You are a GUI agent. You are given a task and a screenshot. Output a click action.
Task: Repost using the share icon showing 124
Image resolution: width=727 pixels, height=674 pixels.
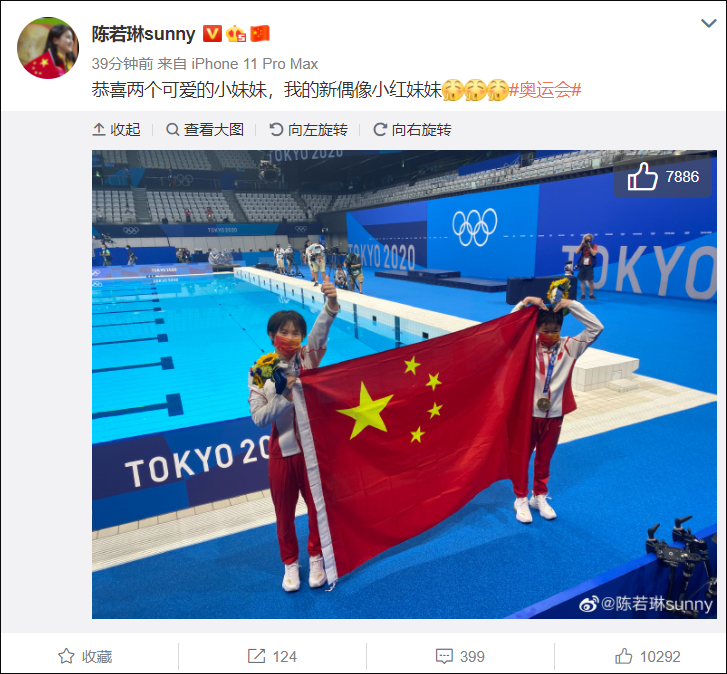[272, 656]
